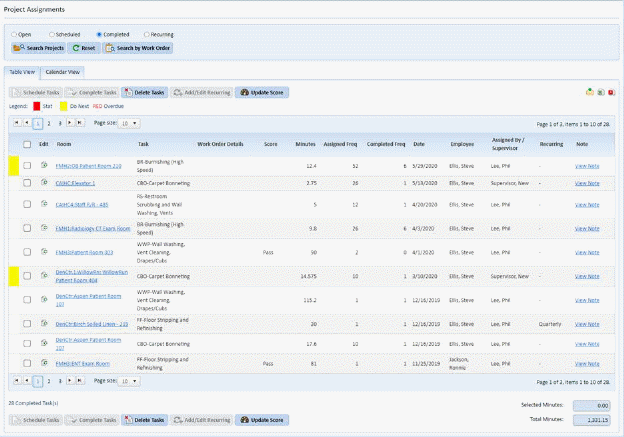Check the select-all checkbox in the grid header
The image size is (624, 437).
[x=27, y=144]
